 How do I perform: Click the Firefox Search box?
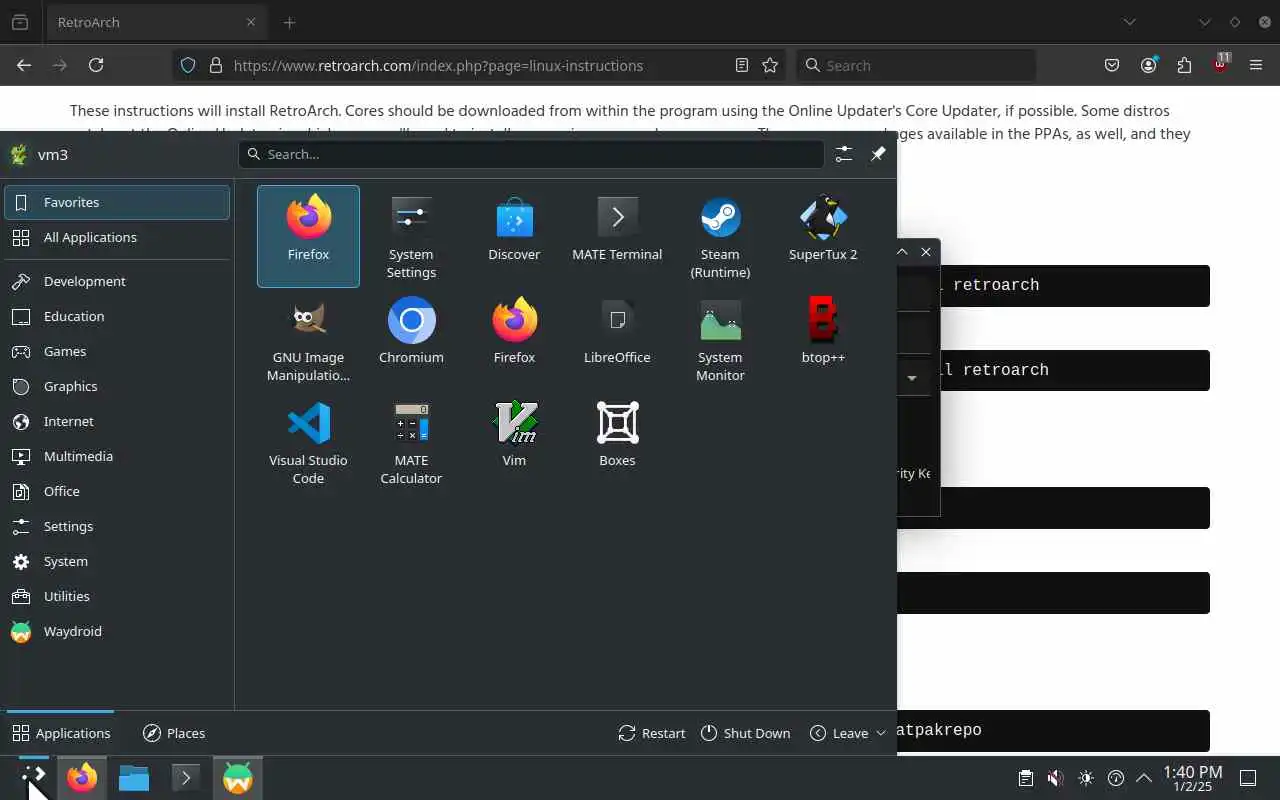[916, 65]
